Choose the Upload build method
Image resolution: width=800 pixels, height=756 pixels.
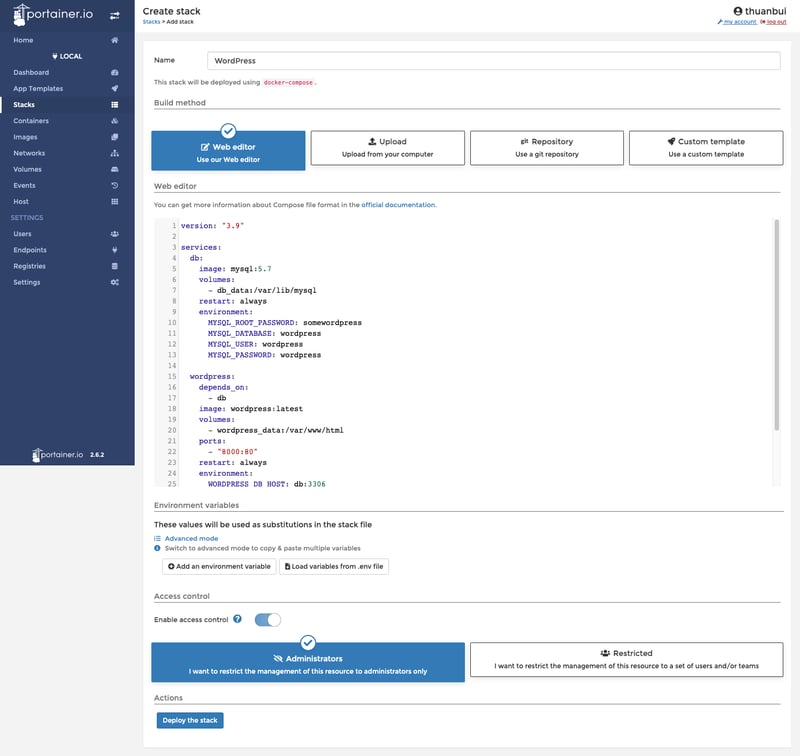coord(387,147)
